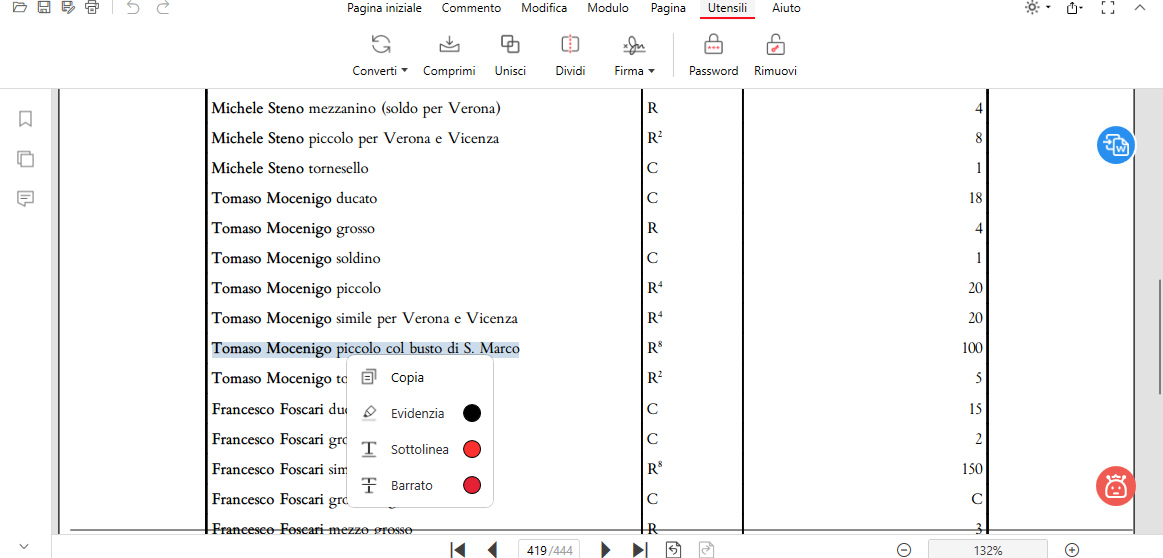Screen dimensions: 1163x558
Task: Open the Aiuto tab
Action: click(x=786, y=8)
